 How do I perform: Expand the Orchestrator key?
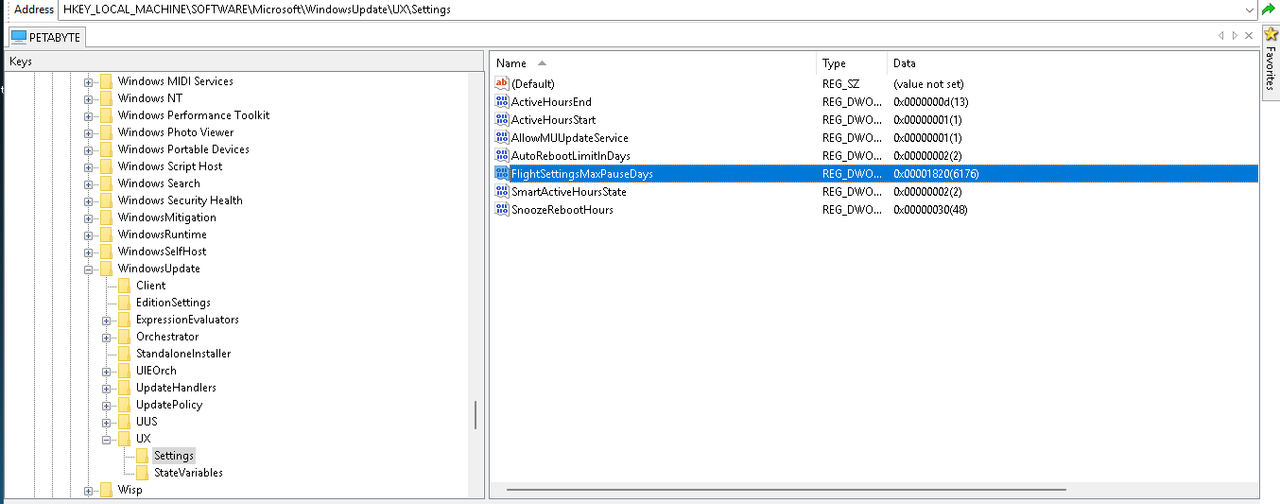click(107, 337)
